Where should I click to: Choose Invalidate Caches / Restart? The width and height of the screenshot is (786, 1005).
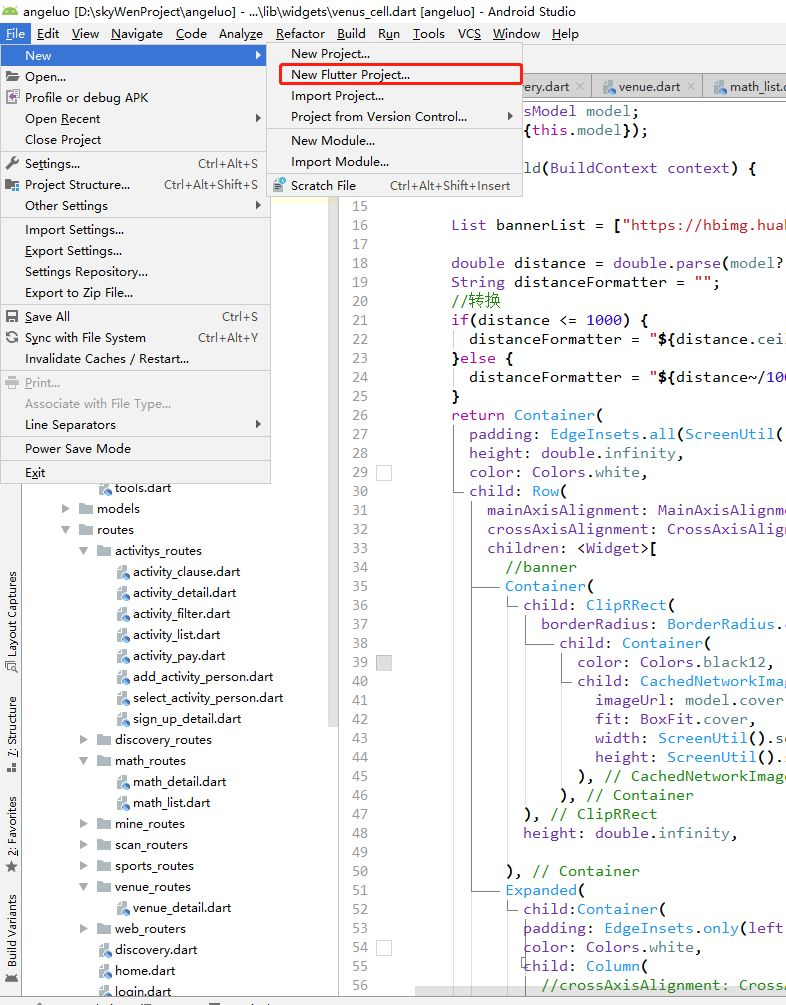135,358
